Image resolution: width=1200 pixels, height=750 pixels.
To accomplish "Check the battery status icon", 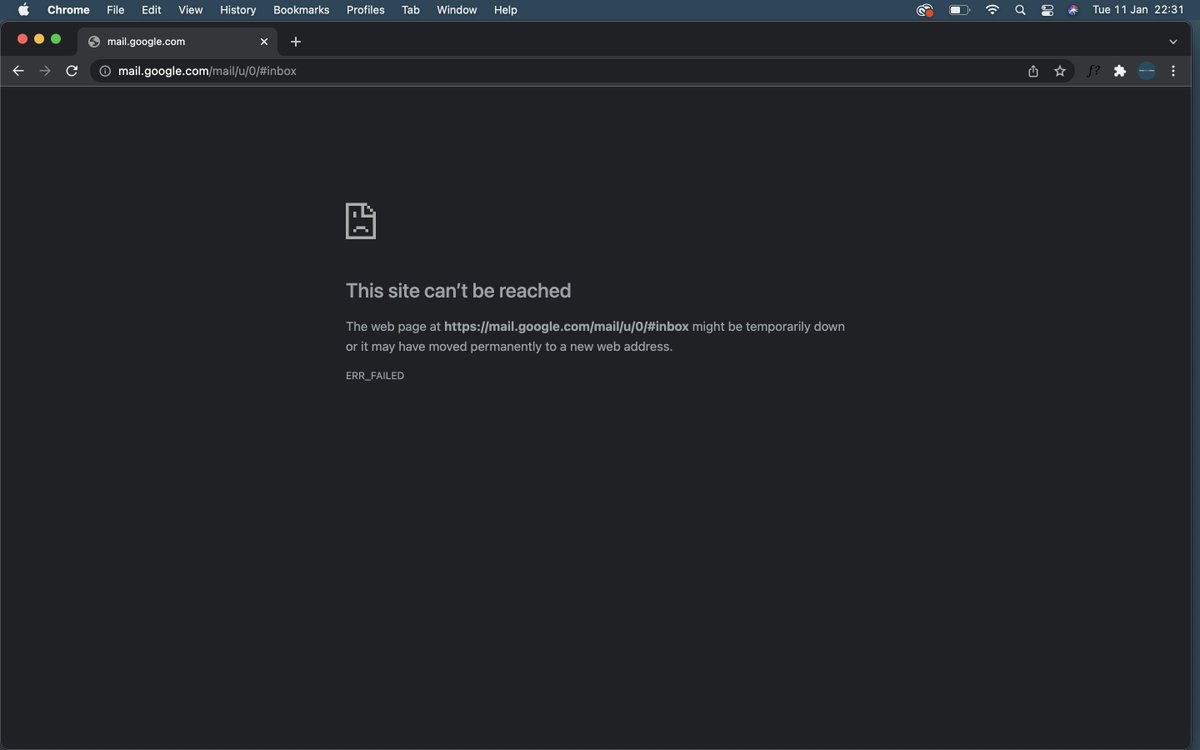I will [x=960, y=10].
